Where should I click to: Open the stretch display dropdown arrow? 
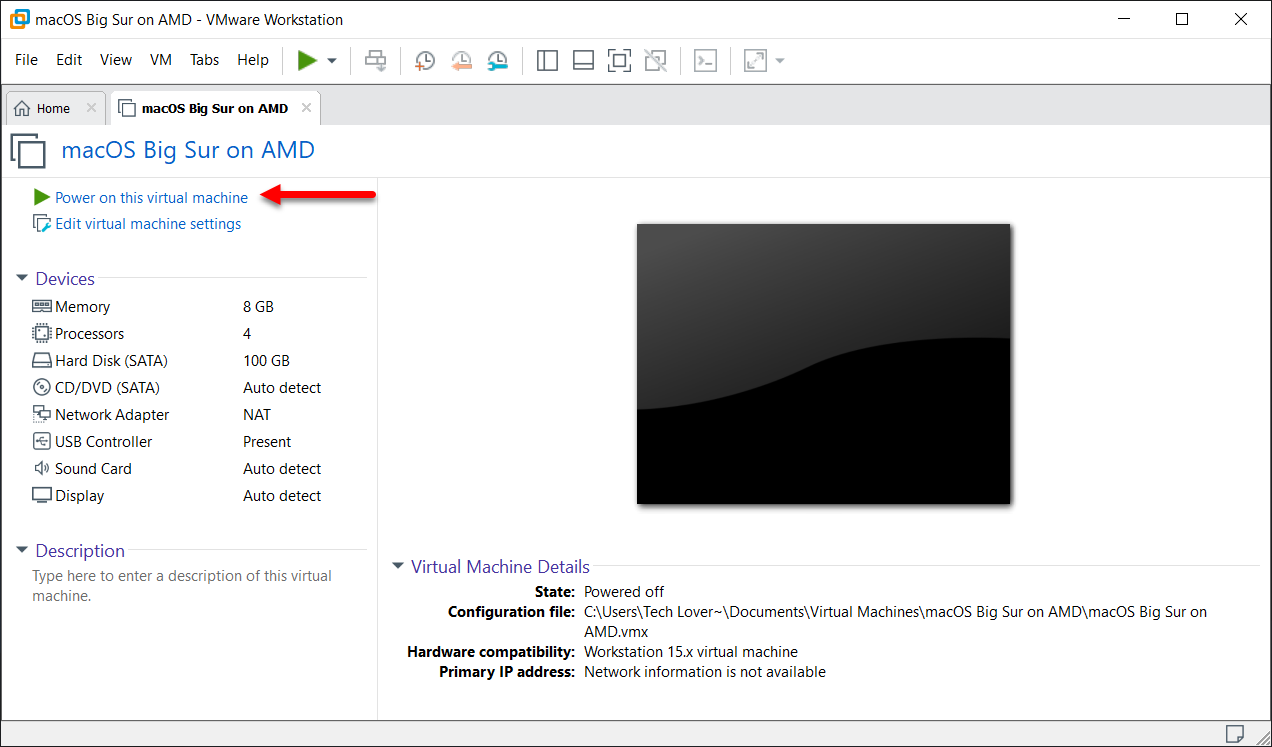coord(780,61)
